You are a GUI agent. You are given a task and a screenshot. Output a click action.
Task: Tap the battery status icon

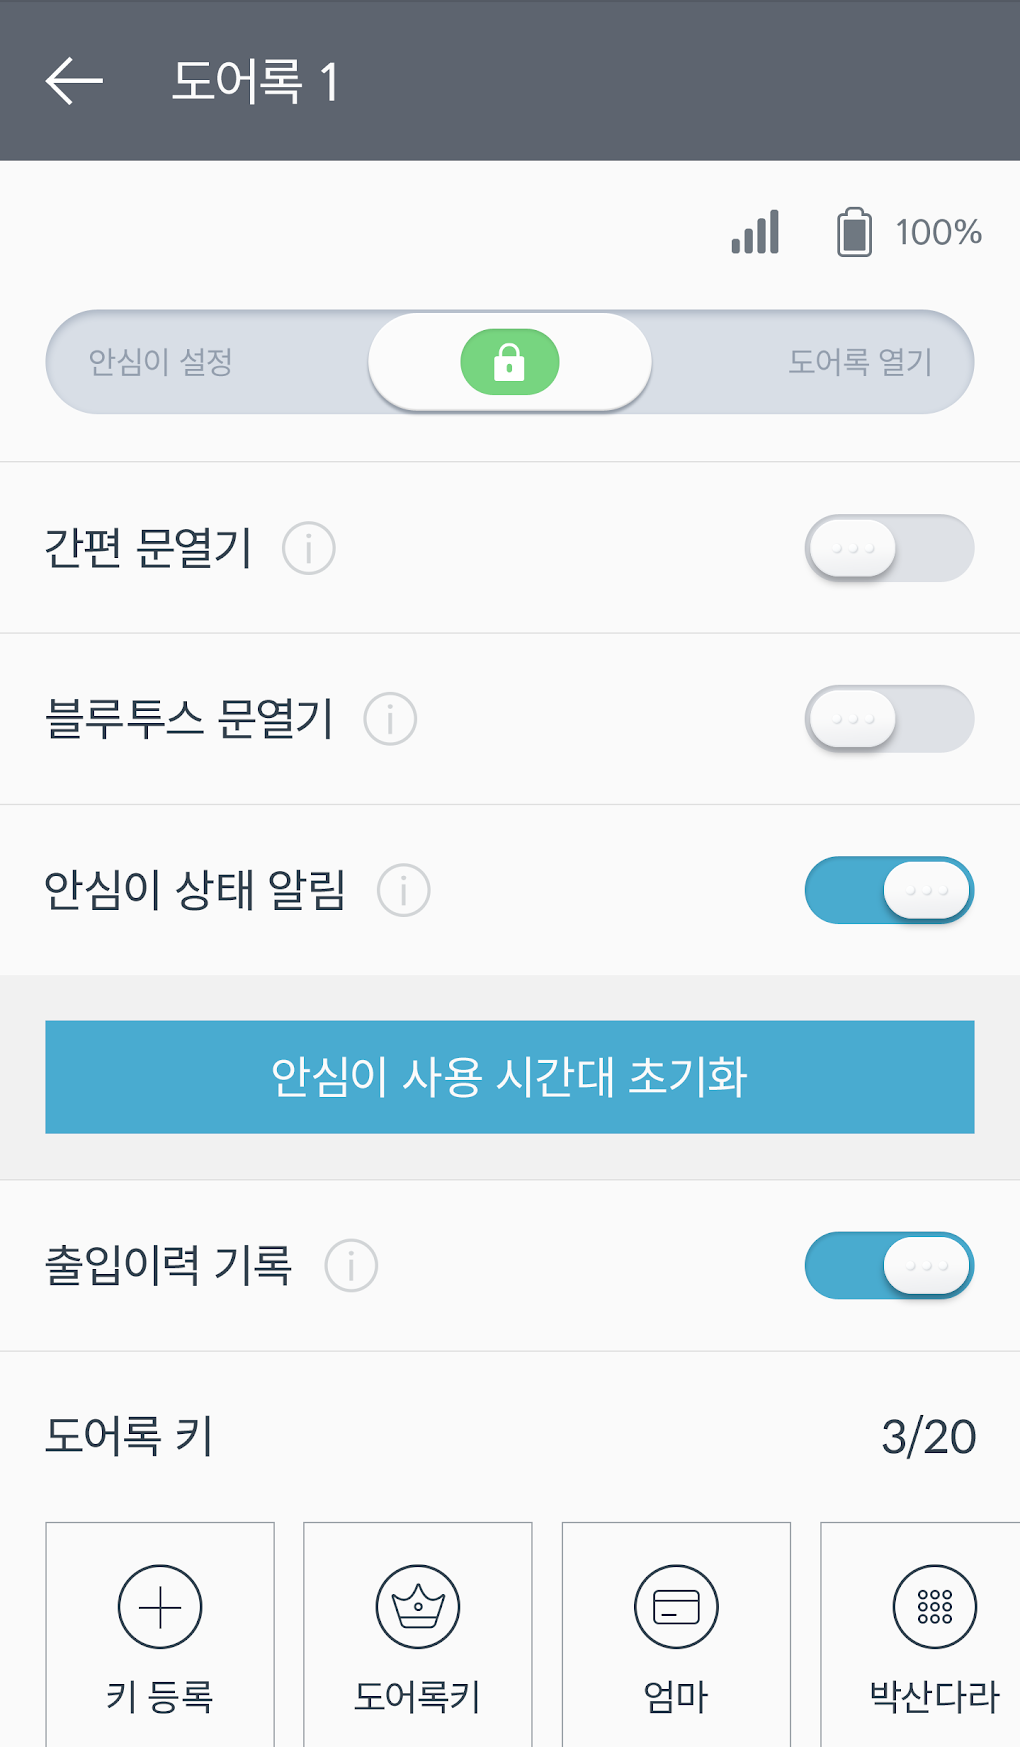[x=854, y=232]
